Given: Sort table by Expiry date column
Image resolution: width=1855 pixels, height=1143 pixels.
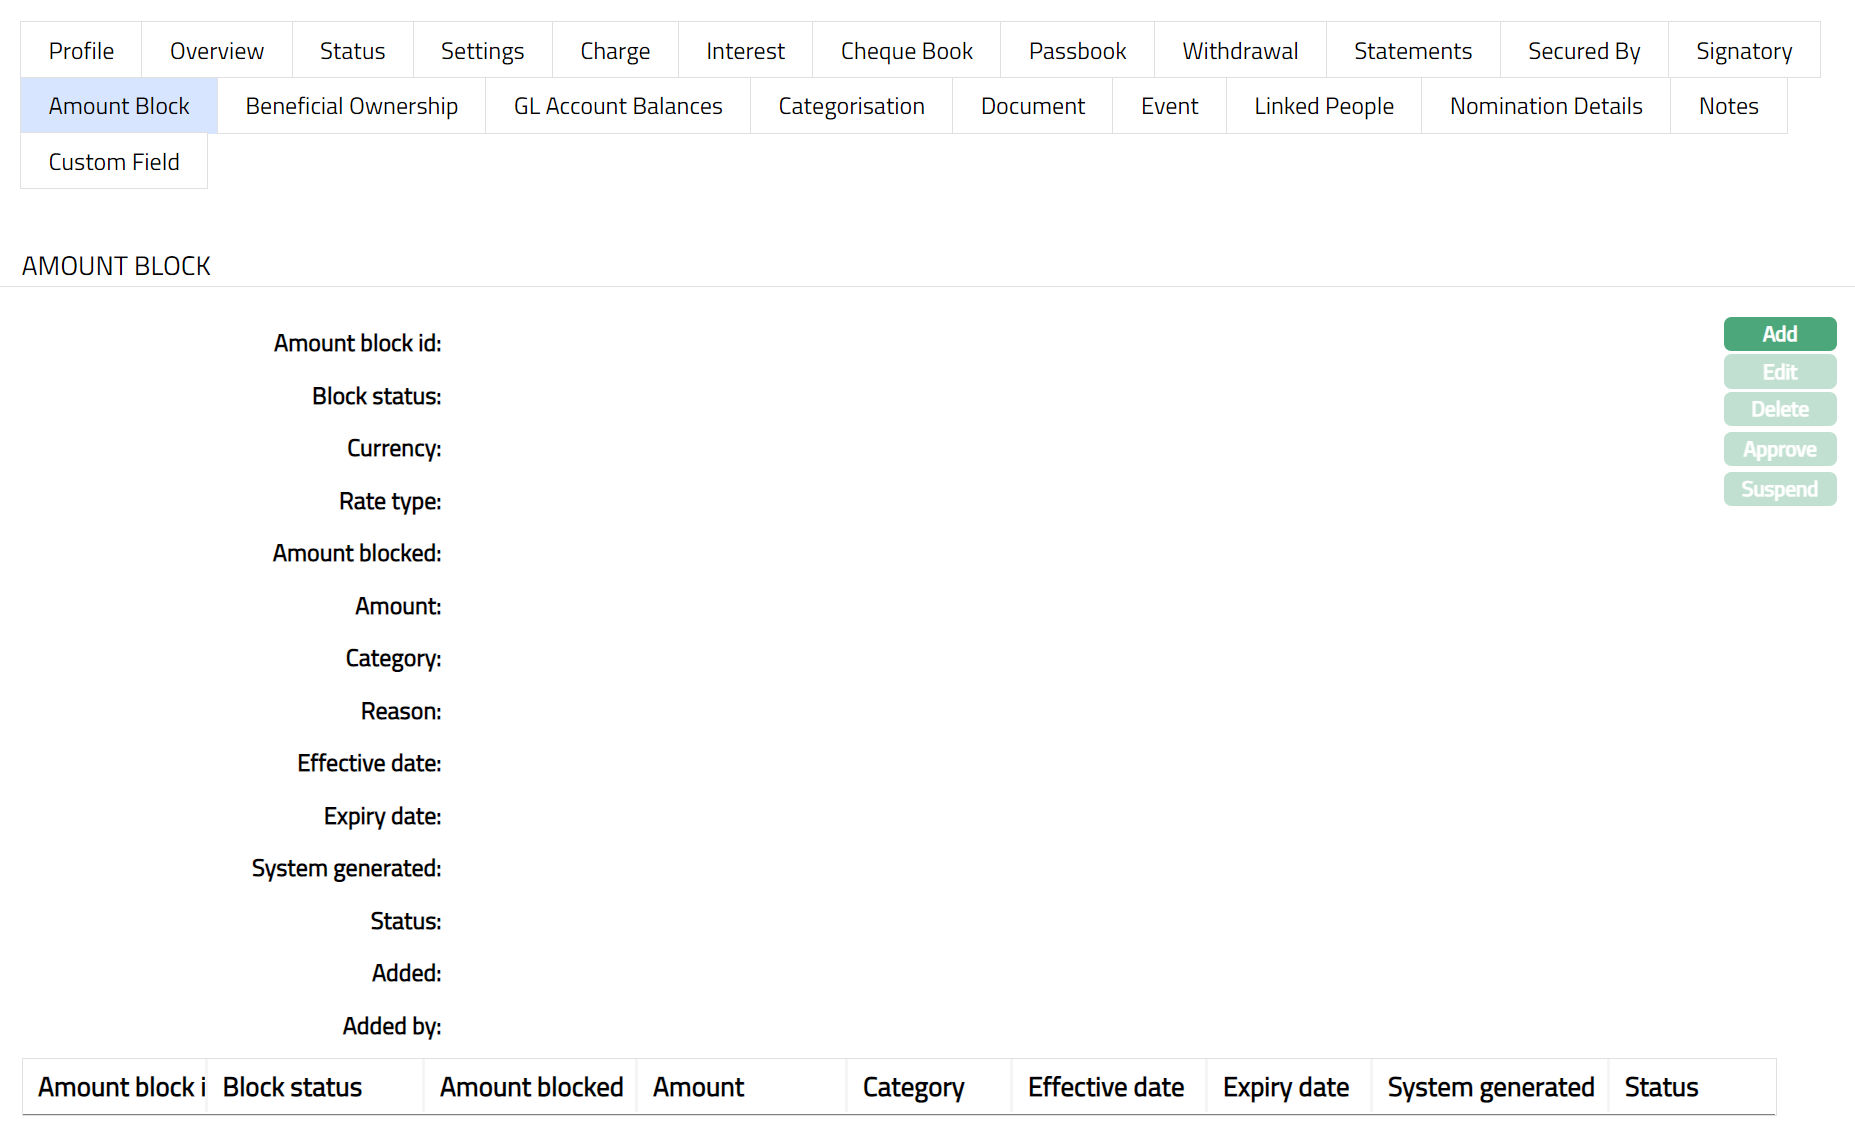Looking at the screenshot, I should (1285, 1087).
